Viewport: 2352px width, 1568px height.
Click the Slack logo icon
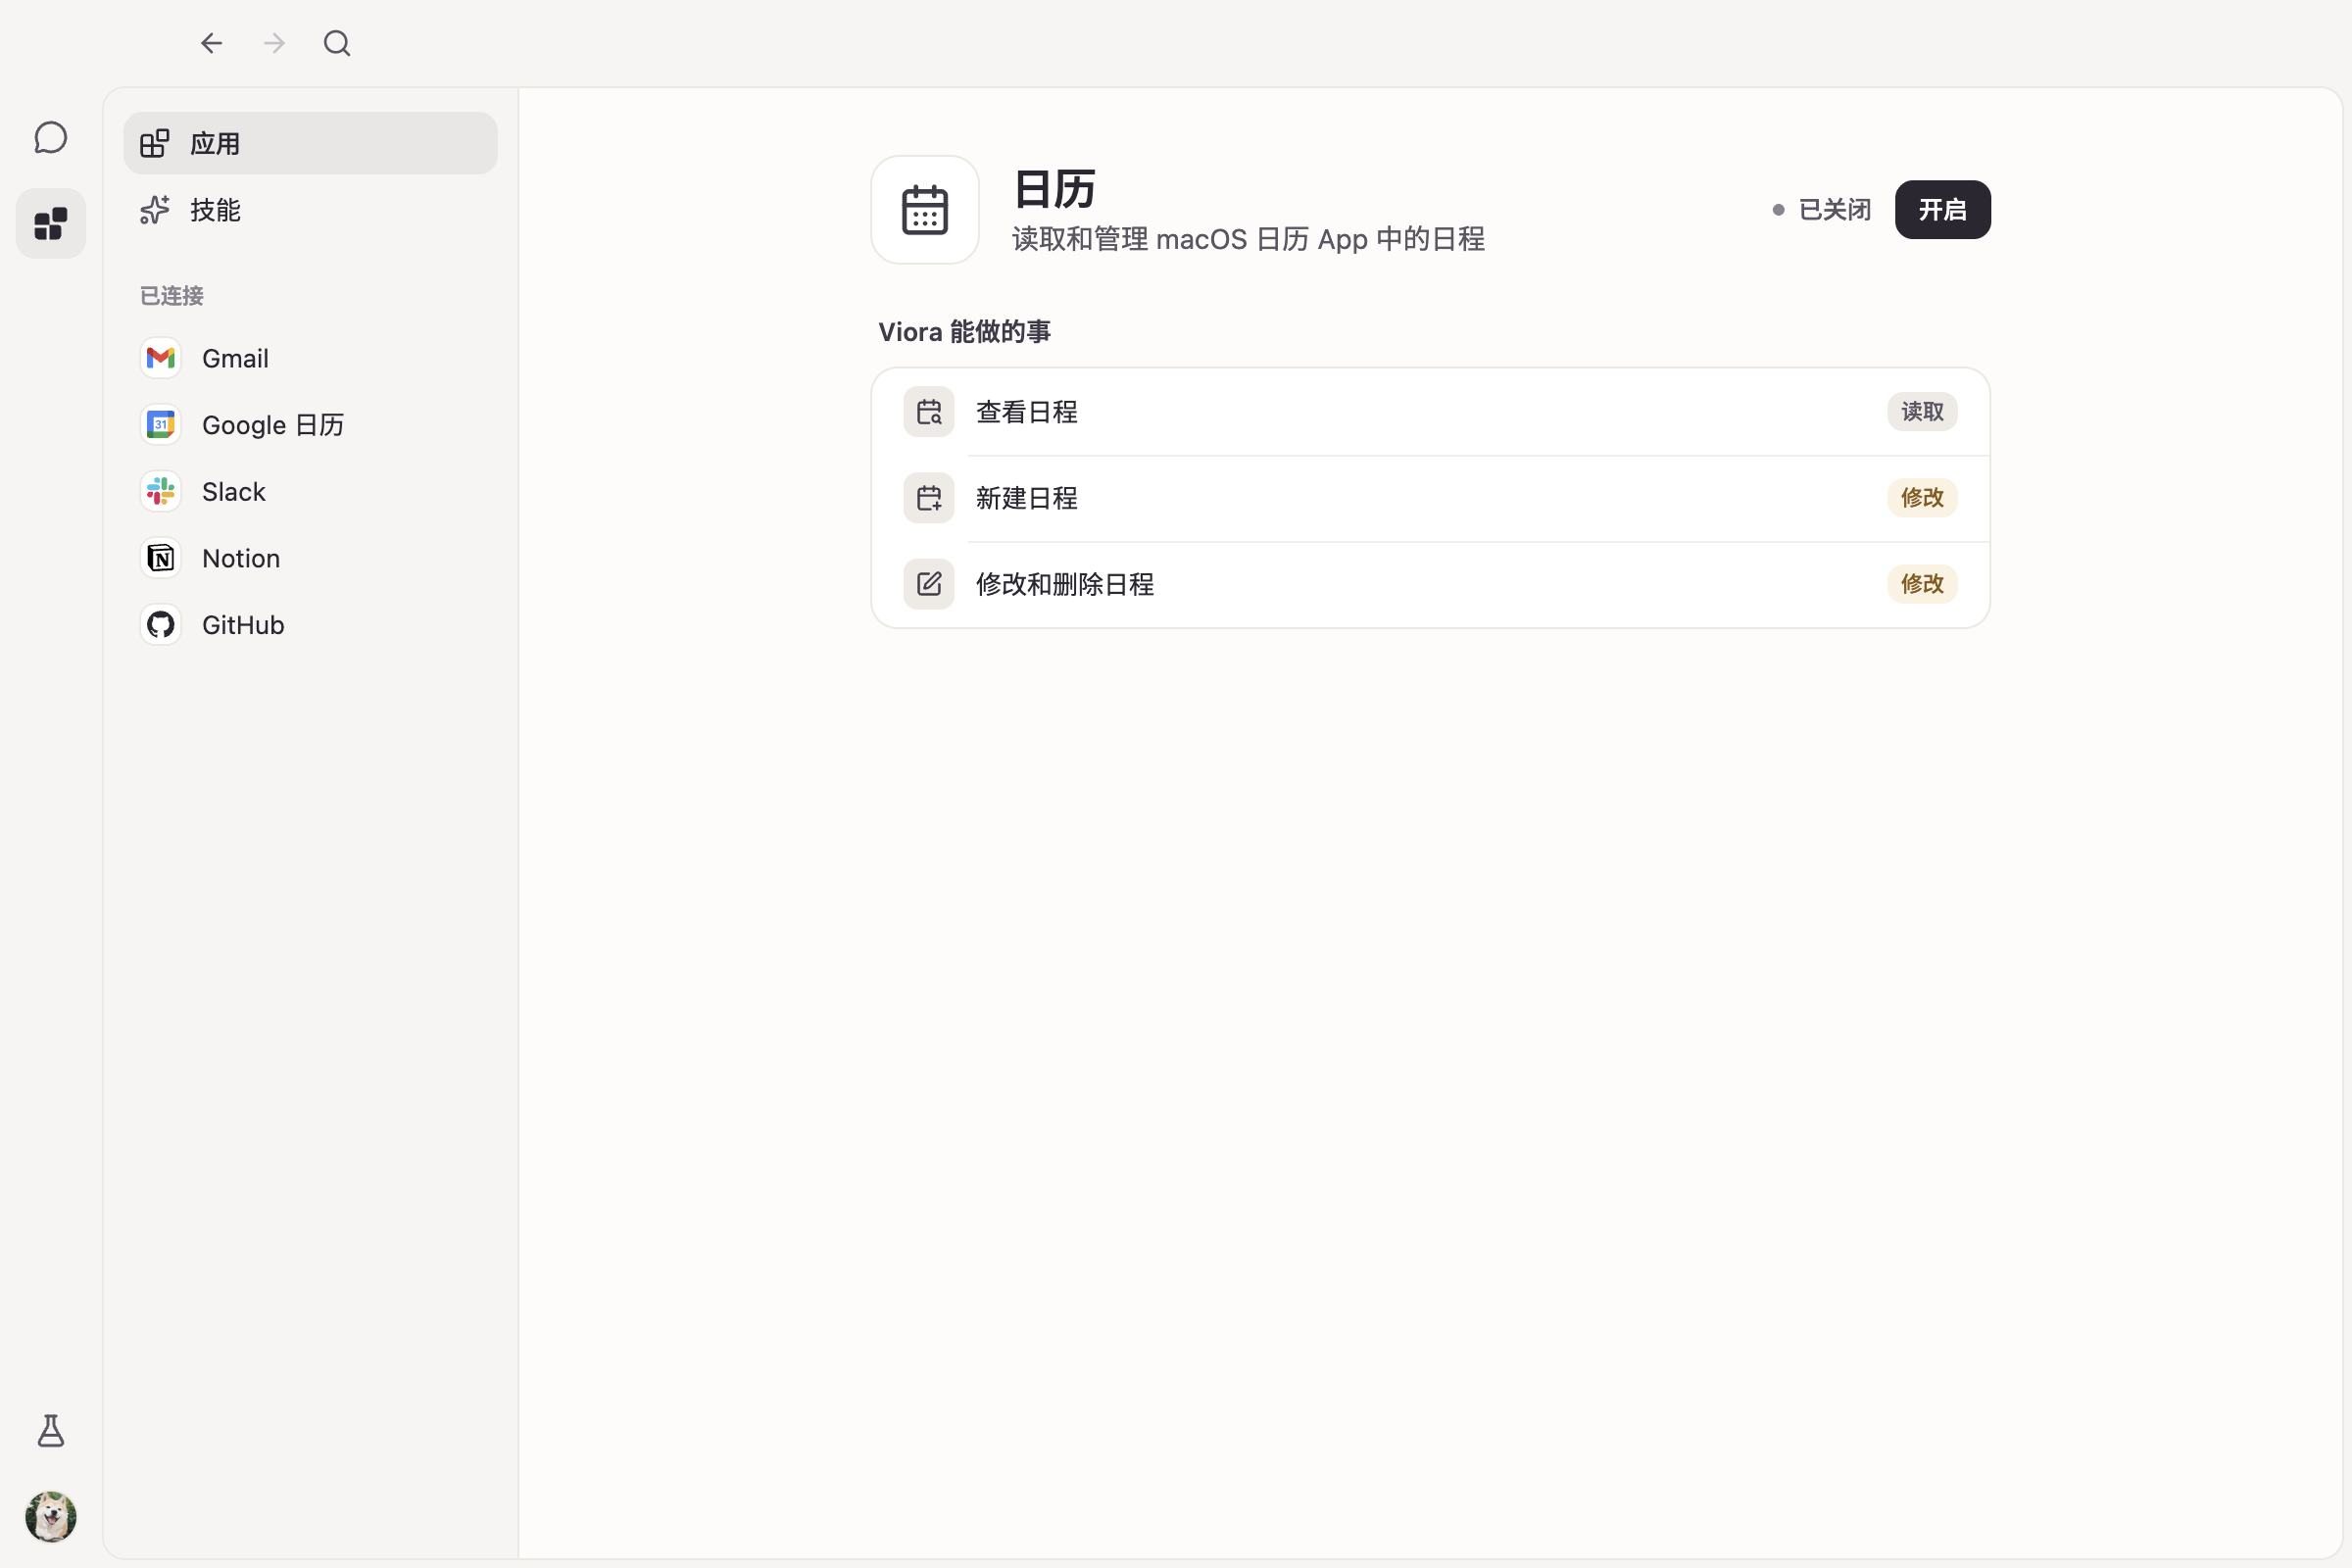tap(161, 491)
